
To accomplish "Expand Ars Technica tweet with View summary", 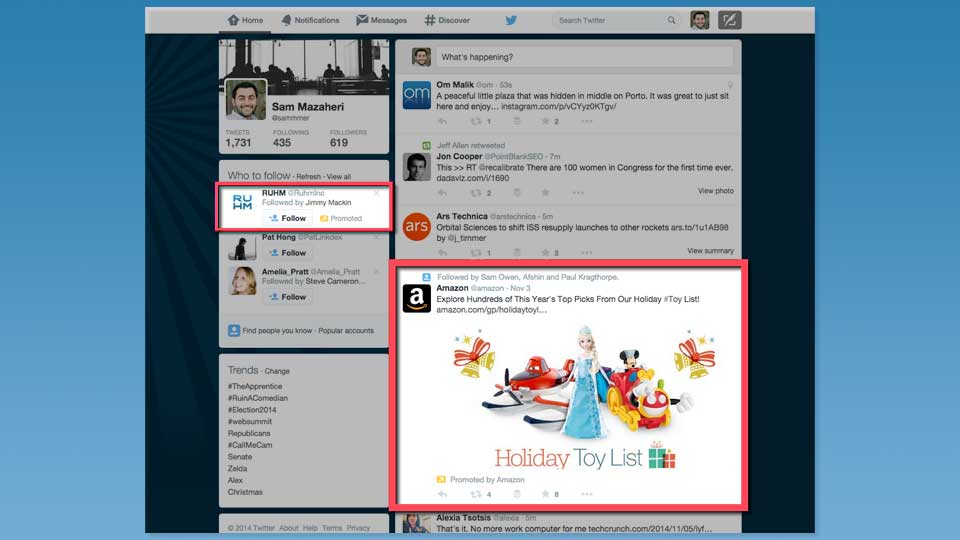I will (709, 251).
